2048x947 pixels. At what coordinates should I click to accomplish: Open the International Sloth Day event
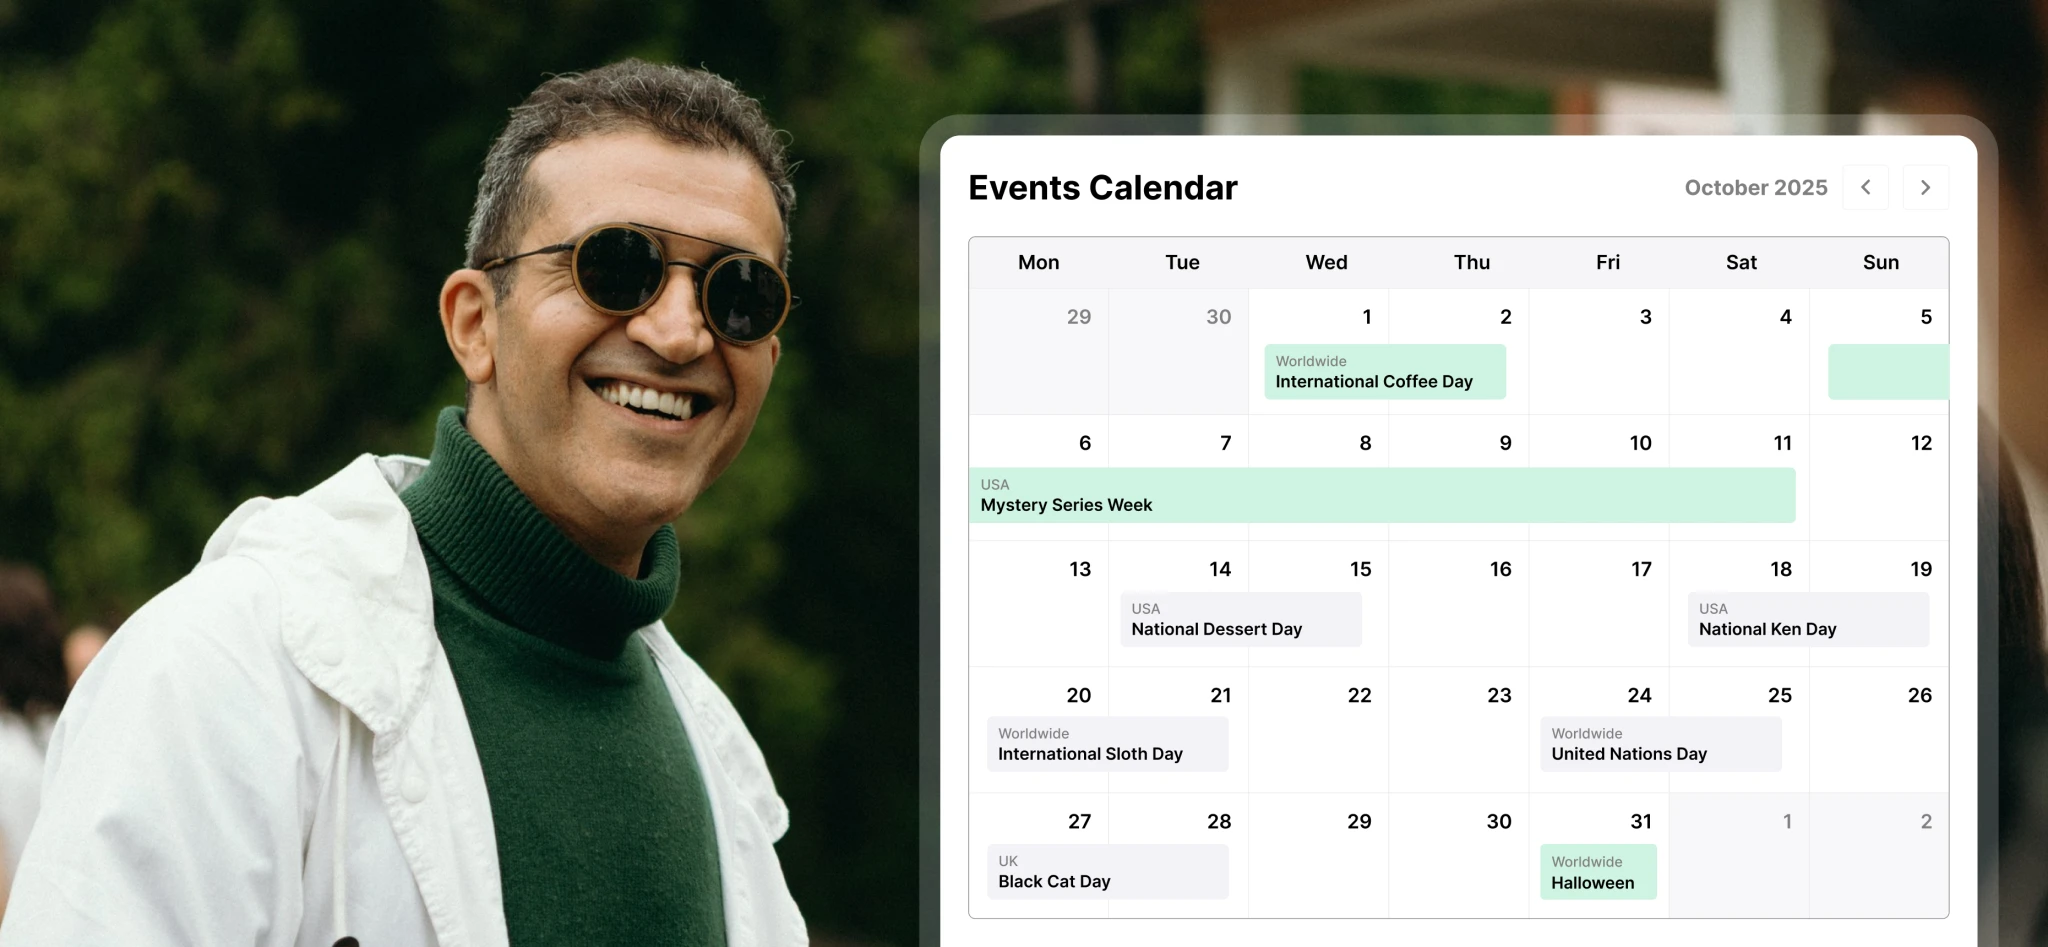1107,744
